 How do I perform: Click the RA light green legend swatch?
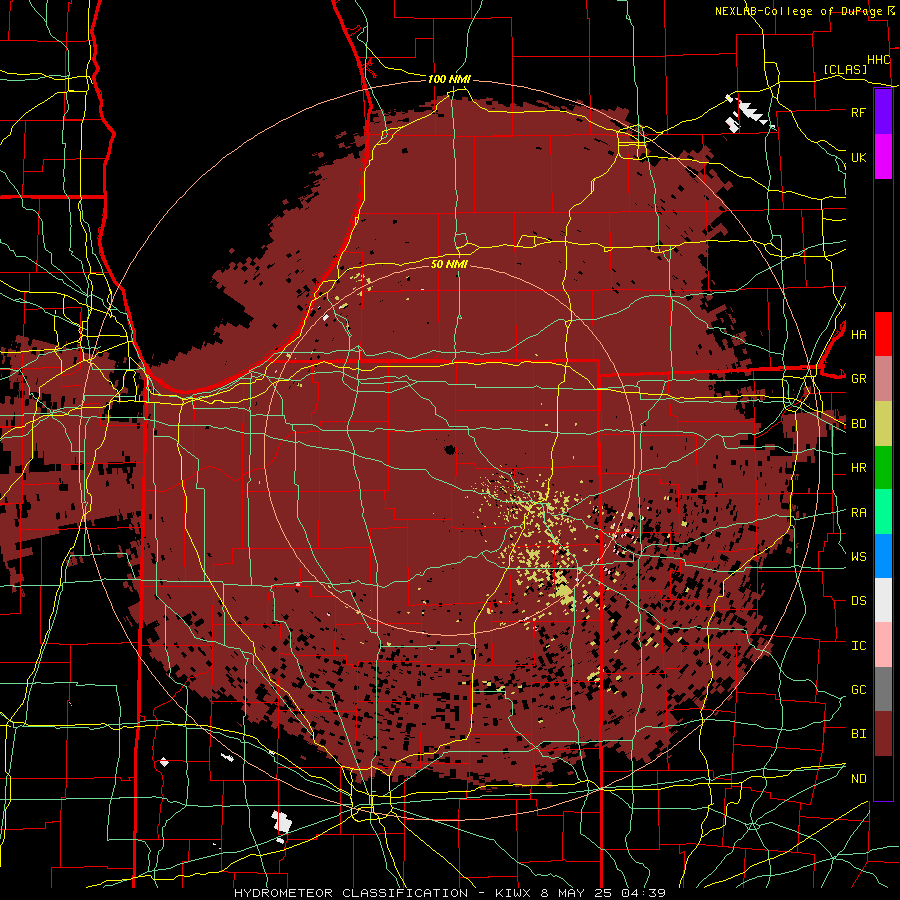pyautogui.click(x=883, y=512)
